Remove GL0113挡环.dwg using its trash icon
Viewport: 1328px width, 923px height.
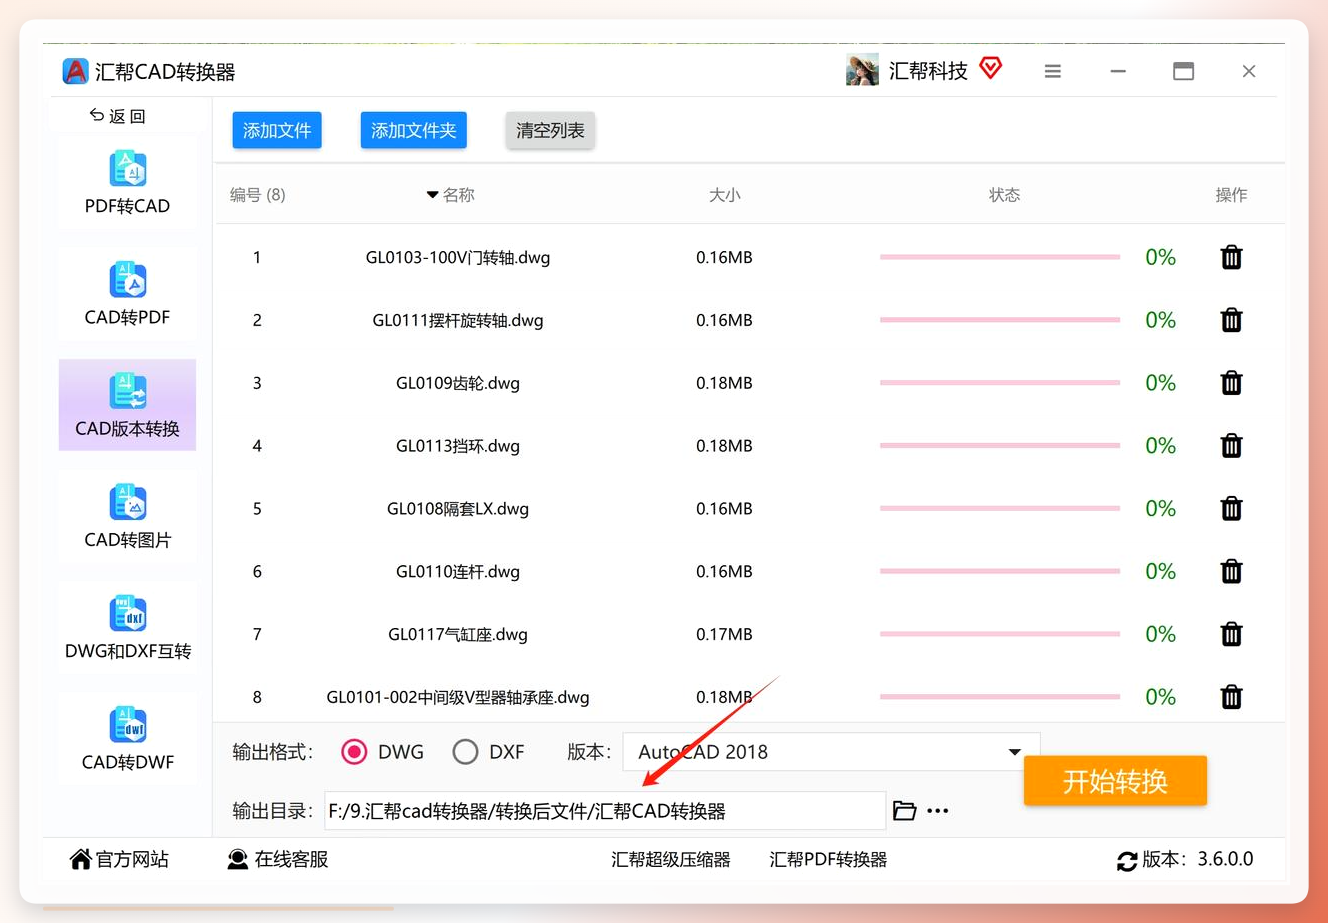click(x=1231, y=446)
